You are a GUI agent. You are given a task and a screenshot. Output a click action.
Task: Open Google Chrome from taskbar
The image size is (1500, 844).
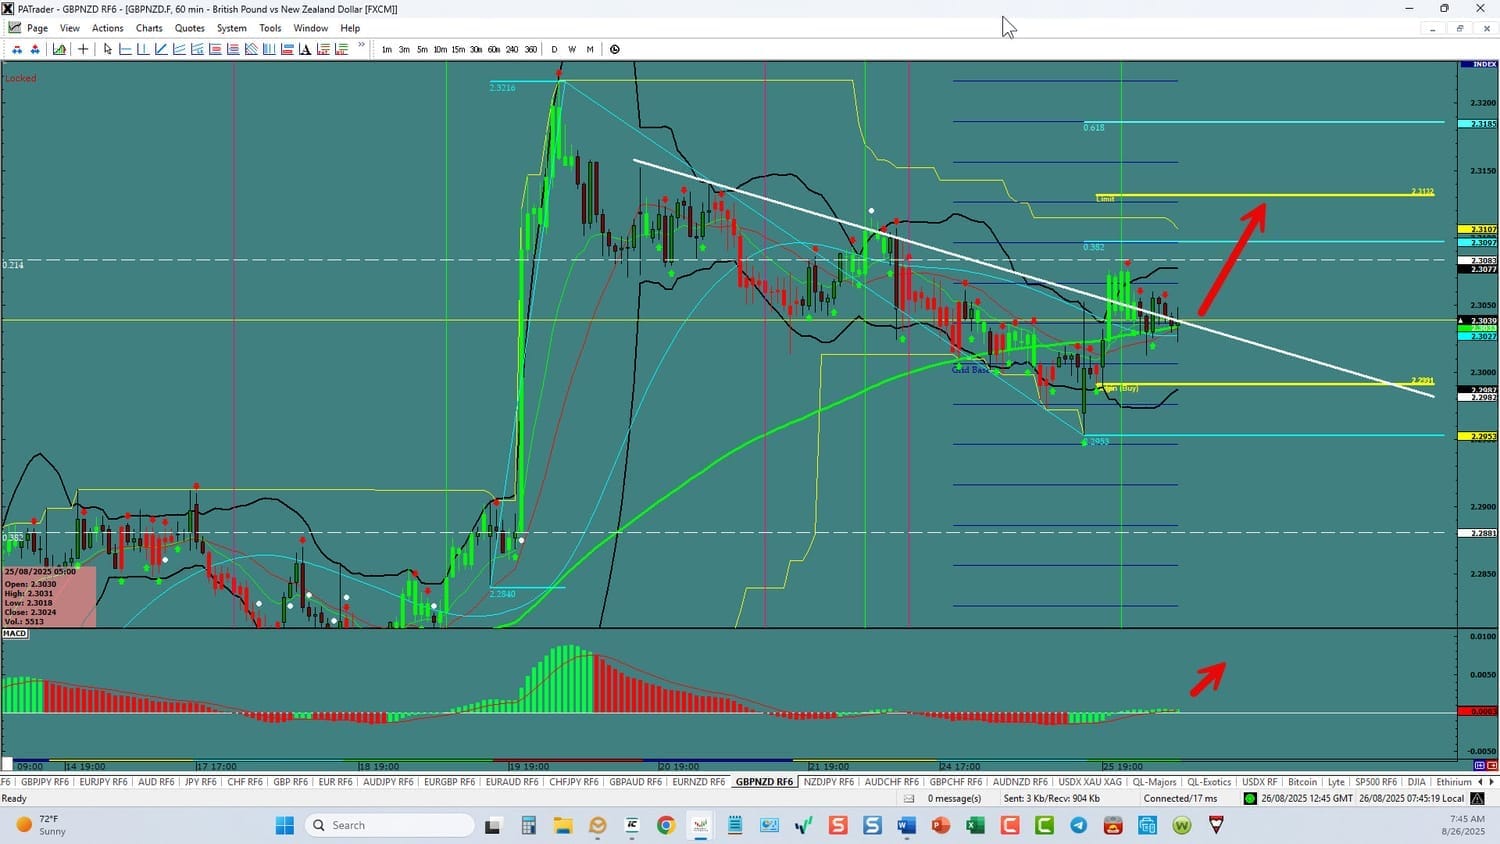pyautogui.click(x=665, y=825)
